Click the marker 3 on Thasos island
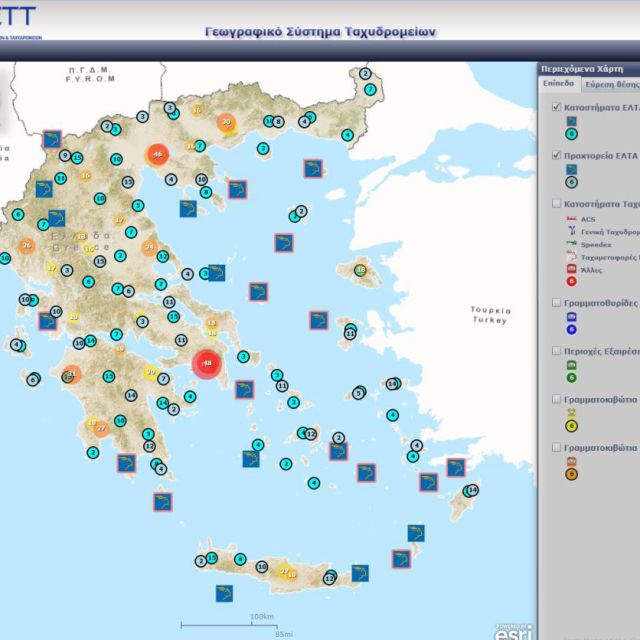 (x=263, y=149)
